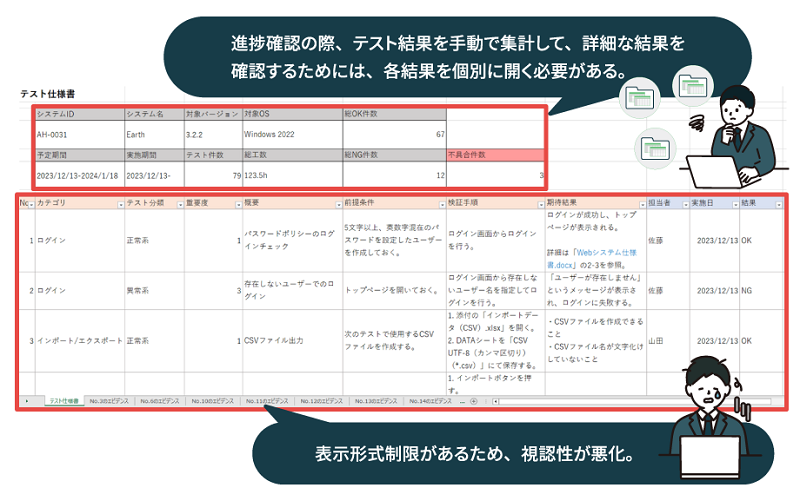Viewport: 800px width, 501px height.
Task: Select the インポート/エクスポート category cell
Action: click(x=80, y=340)
